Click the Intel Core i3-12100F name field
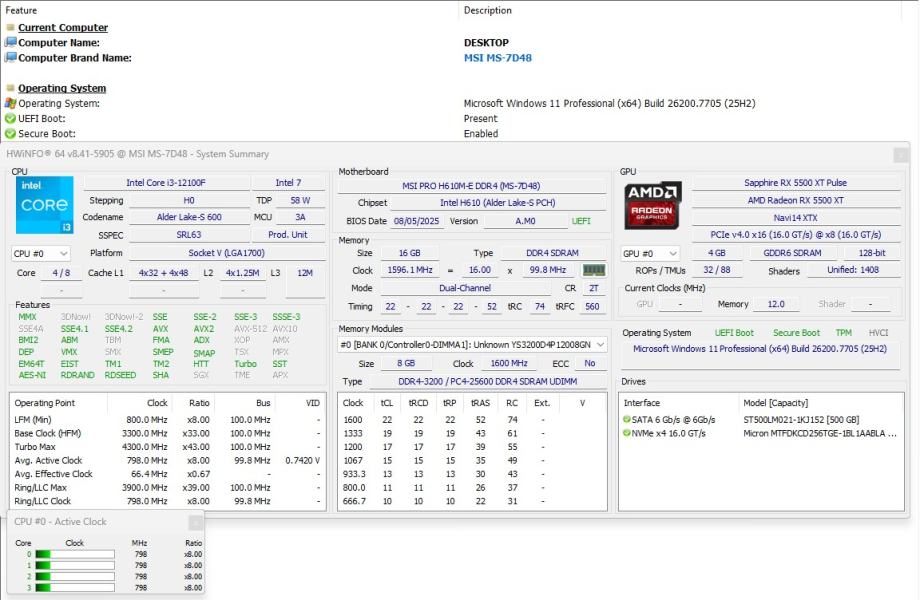 click(x=166, y=182)
